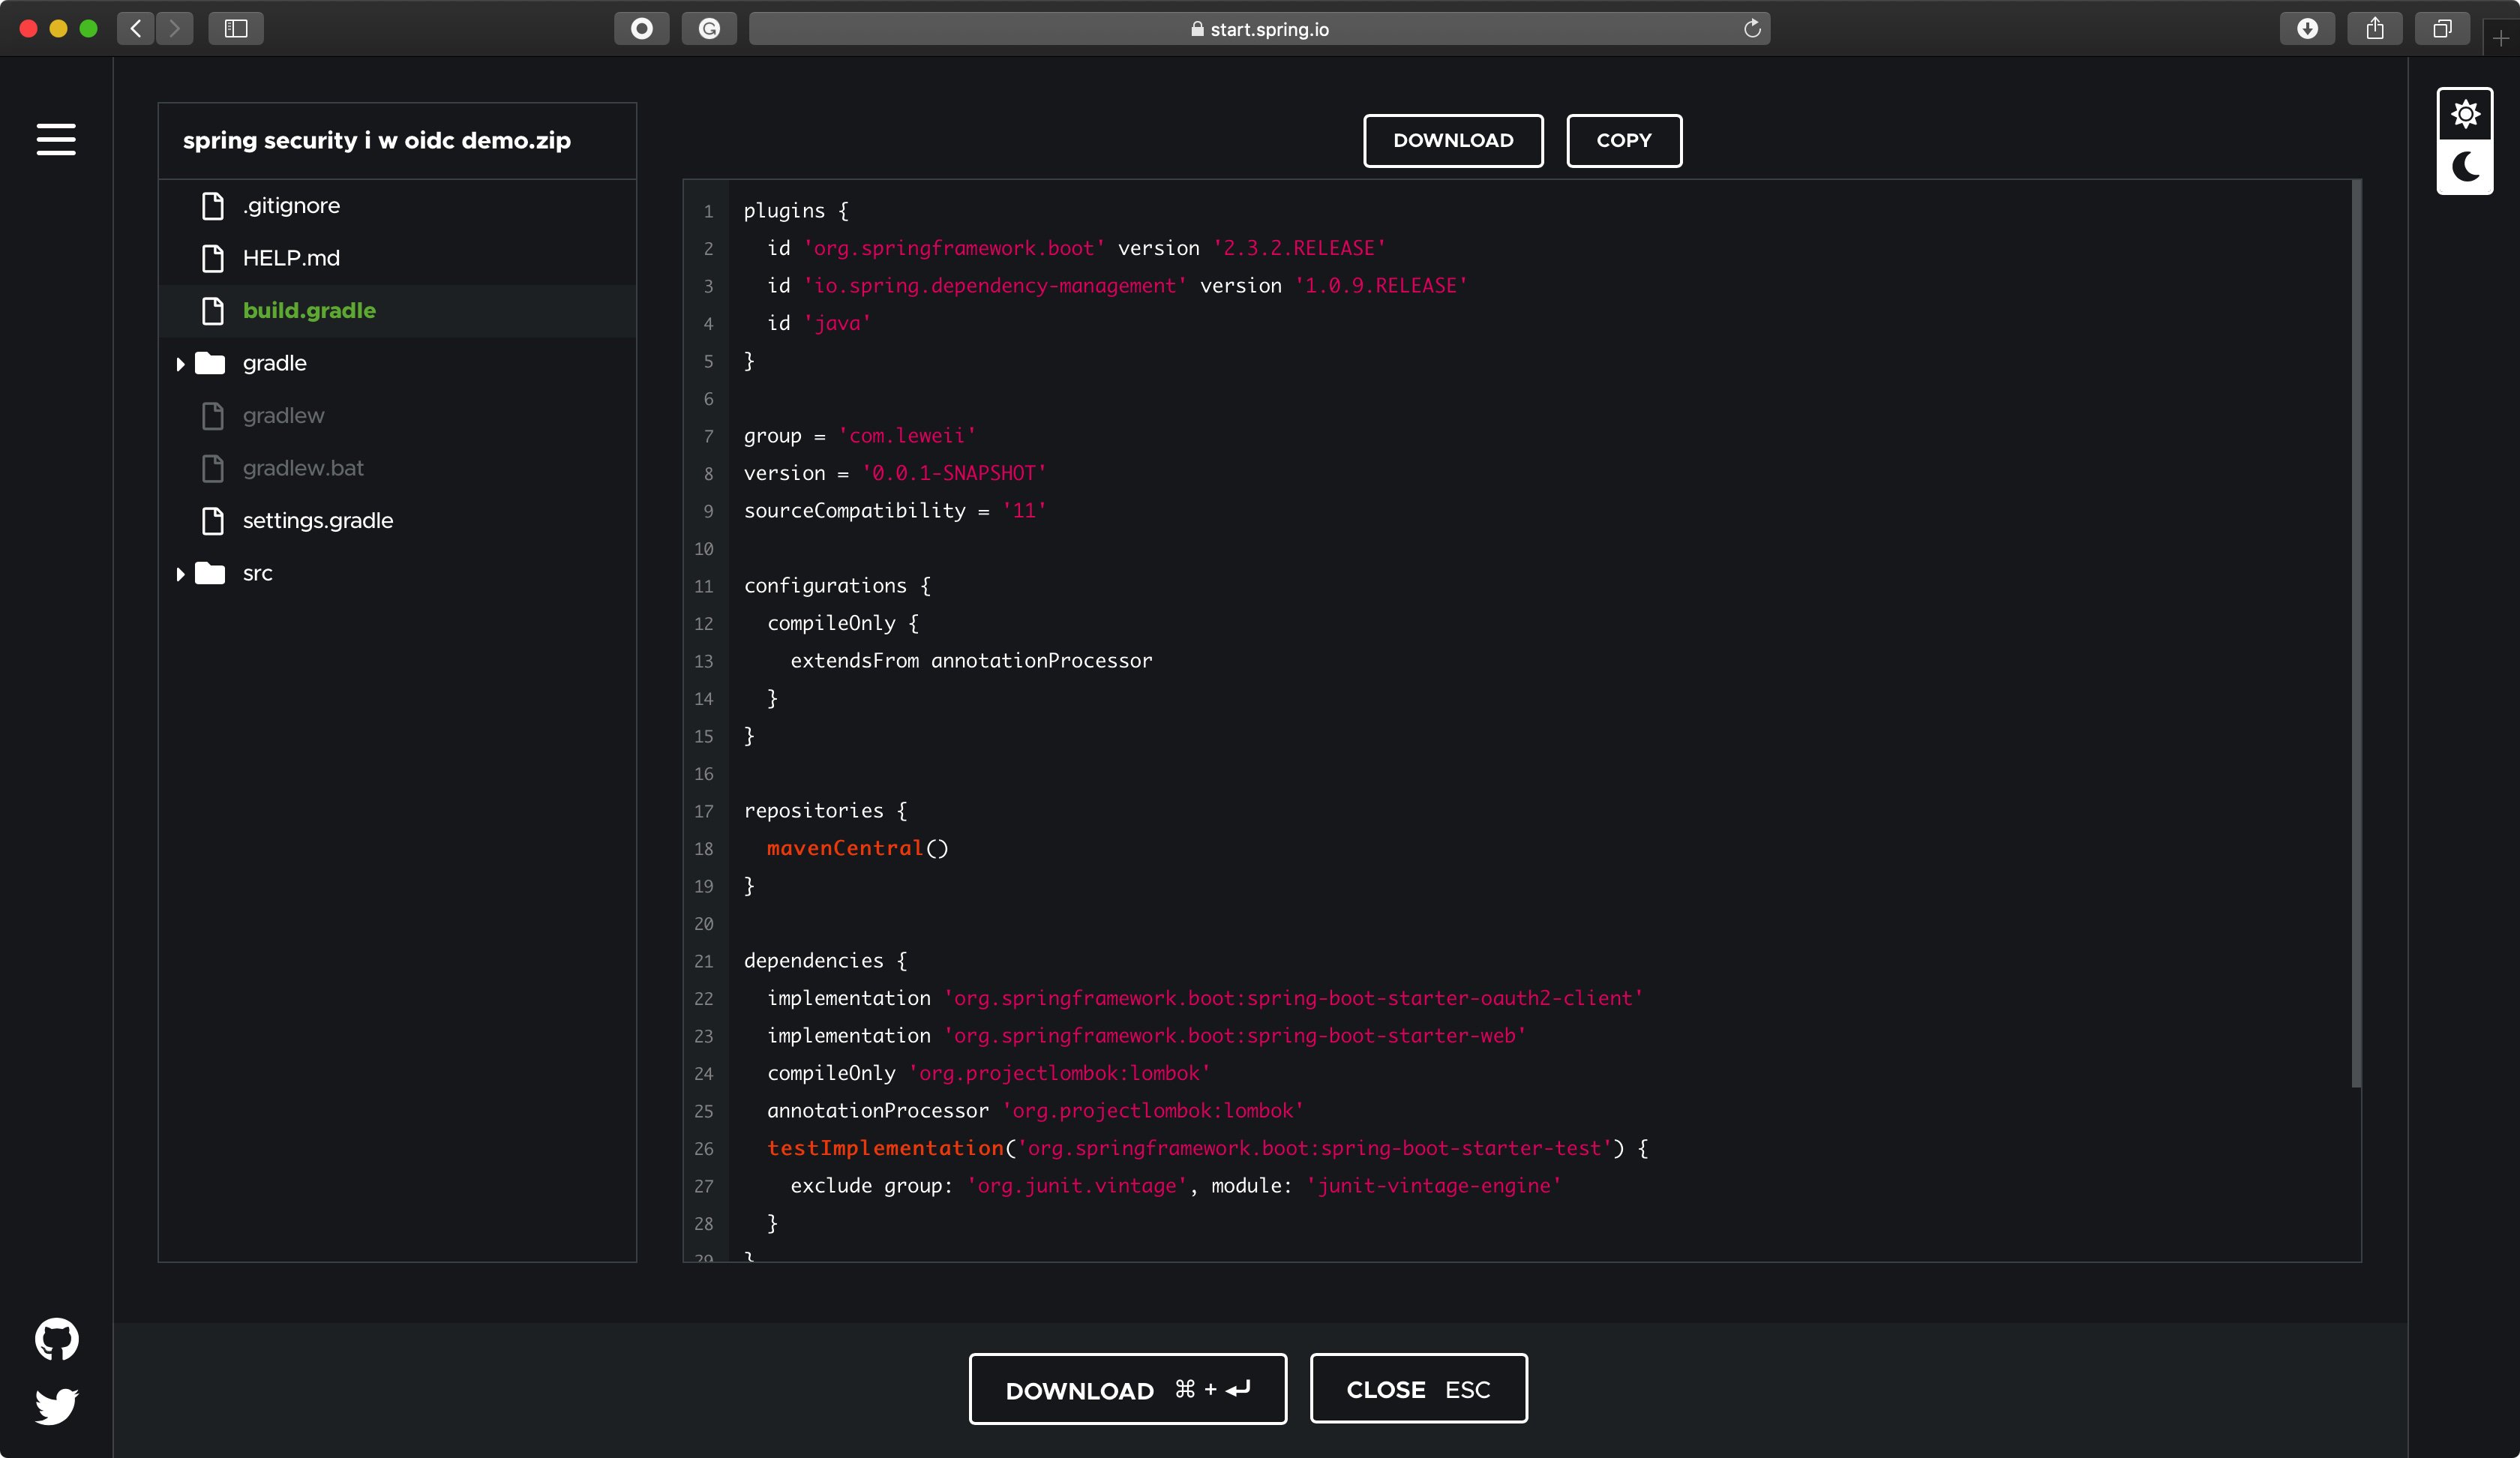Copy the build.gradle contents
Screen dimensions: 2520x1458
(1624, 141)
